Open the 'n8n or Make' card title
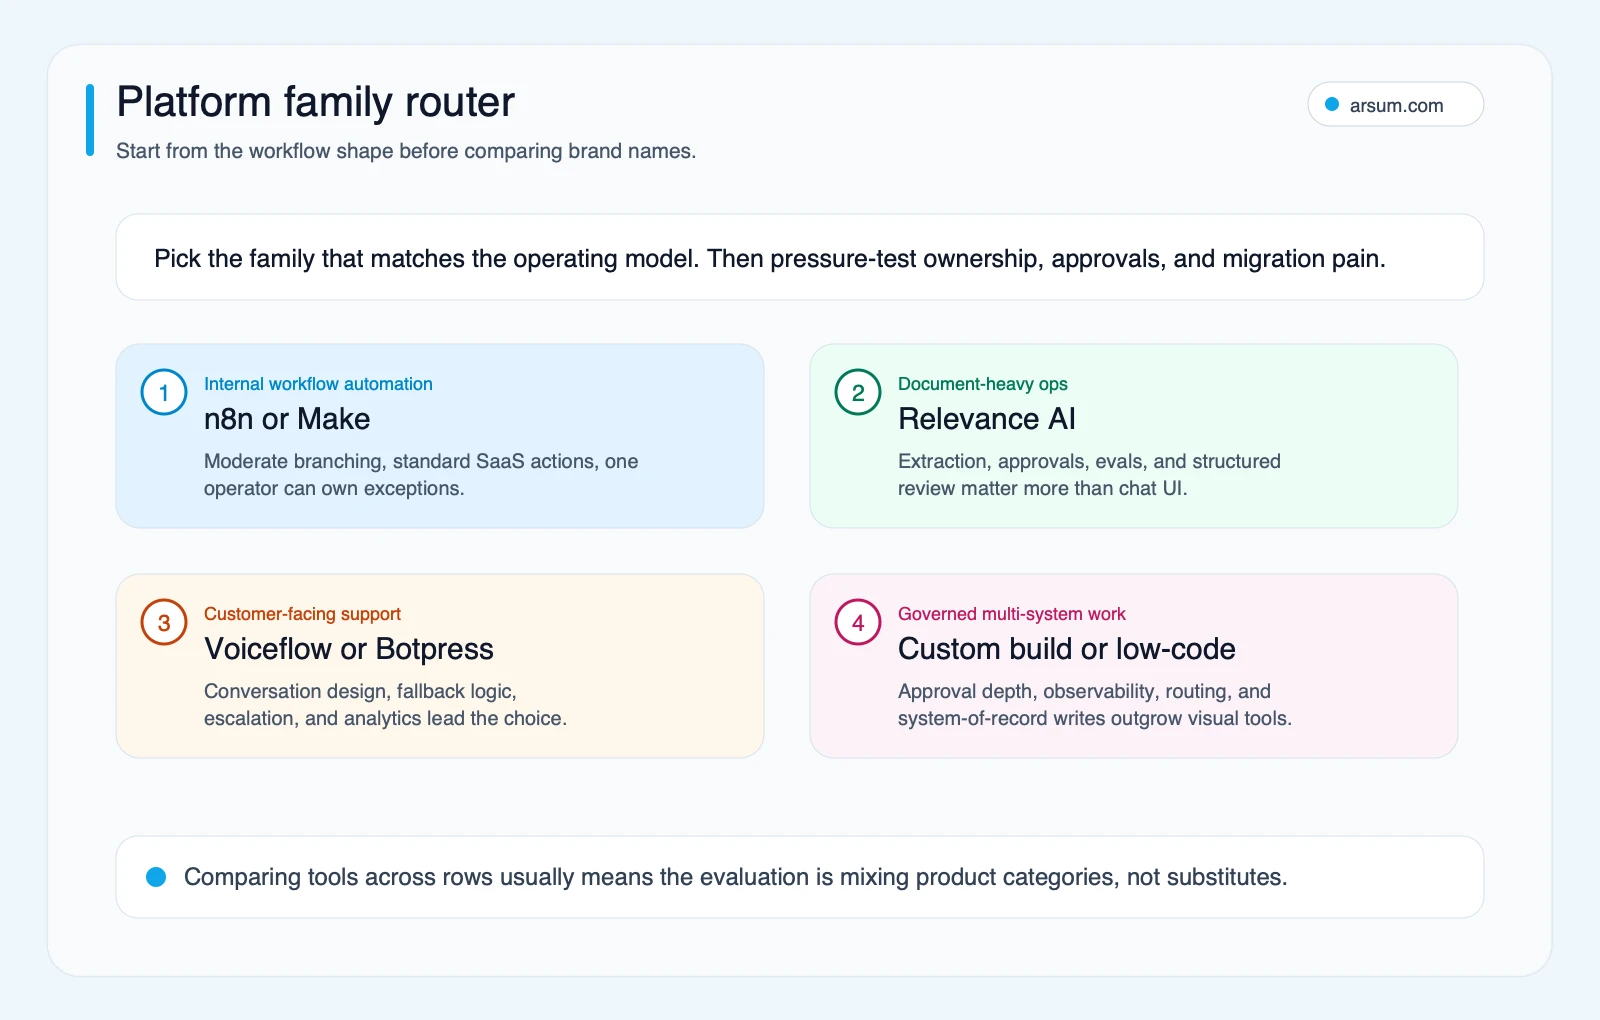The height and width of the screenshot is (1020, 1600). point(287,419)
